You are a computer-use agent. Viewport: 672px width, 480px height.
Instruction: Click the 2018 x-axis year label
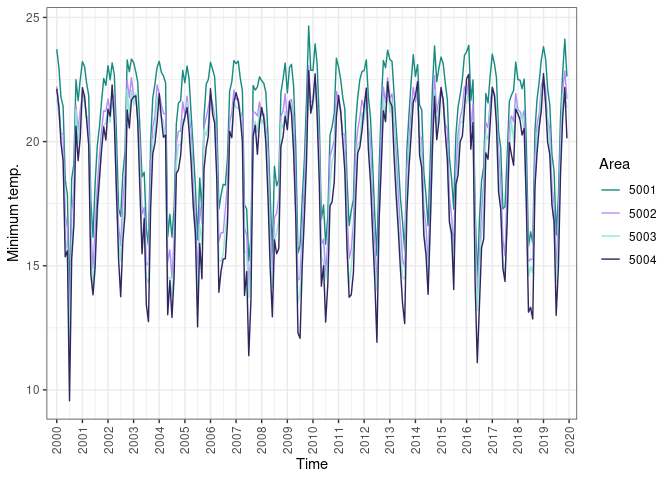(x=518, y=438)
